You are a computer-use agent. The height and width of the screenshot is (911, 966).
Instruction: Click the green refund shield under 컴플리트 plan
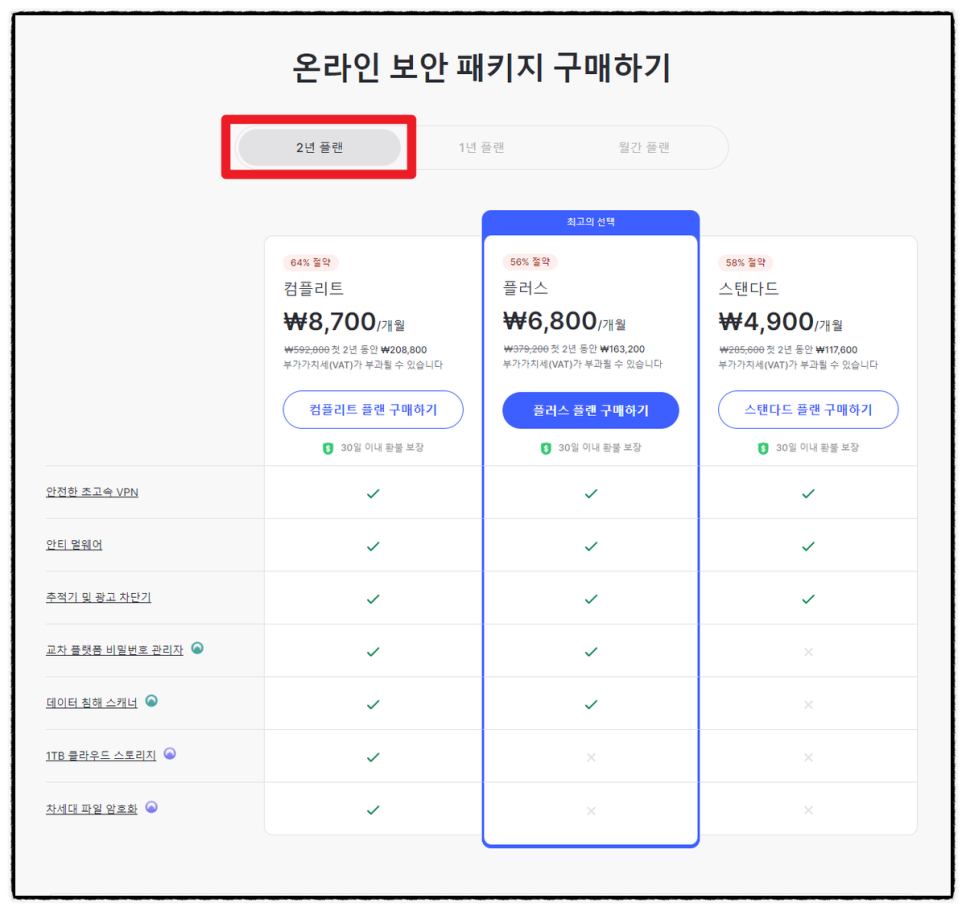[x=328, y=448]
